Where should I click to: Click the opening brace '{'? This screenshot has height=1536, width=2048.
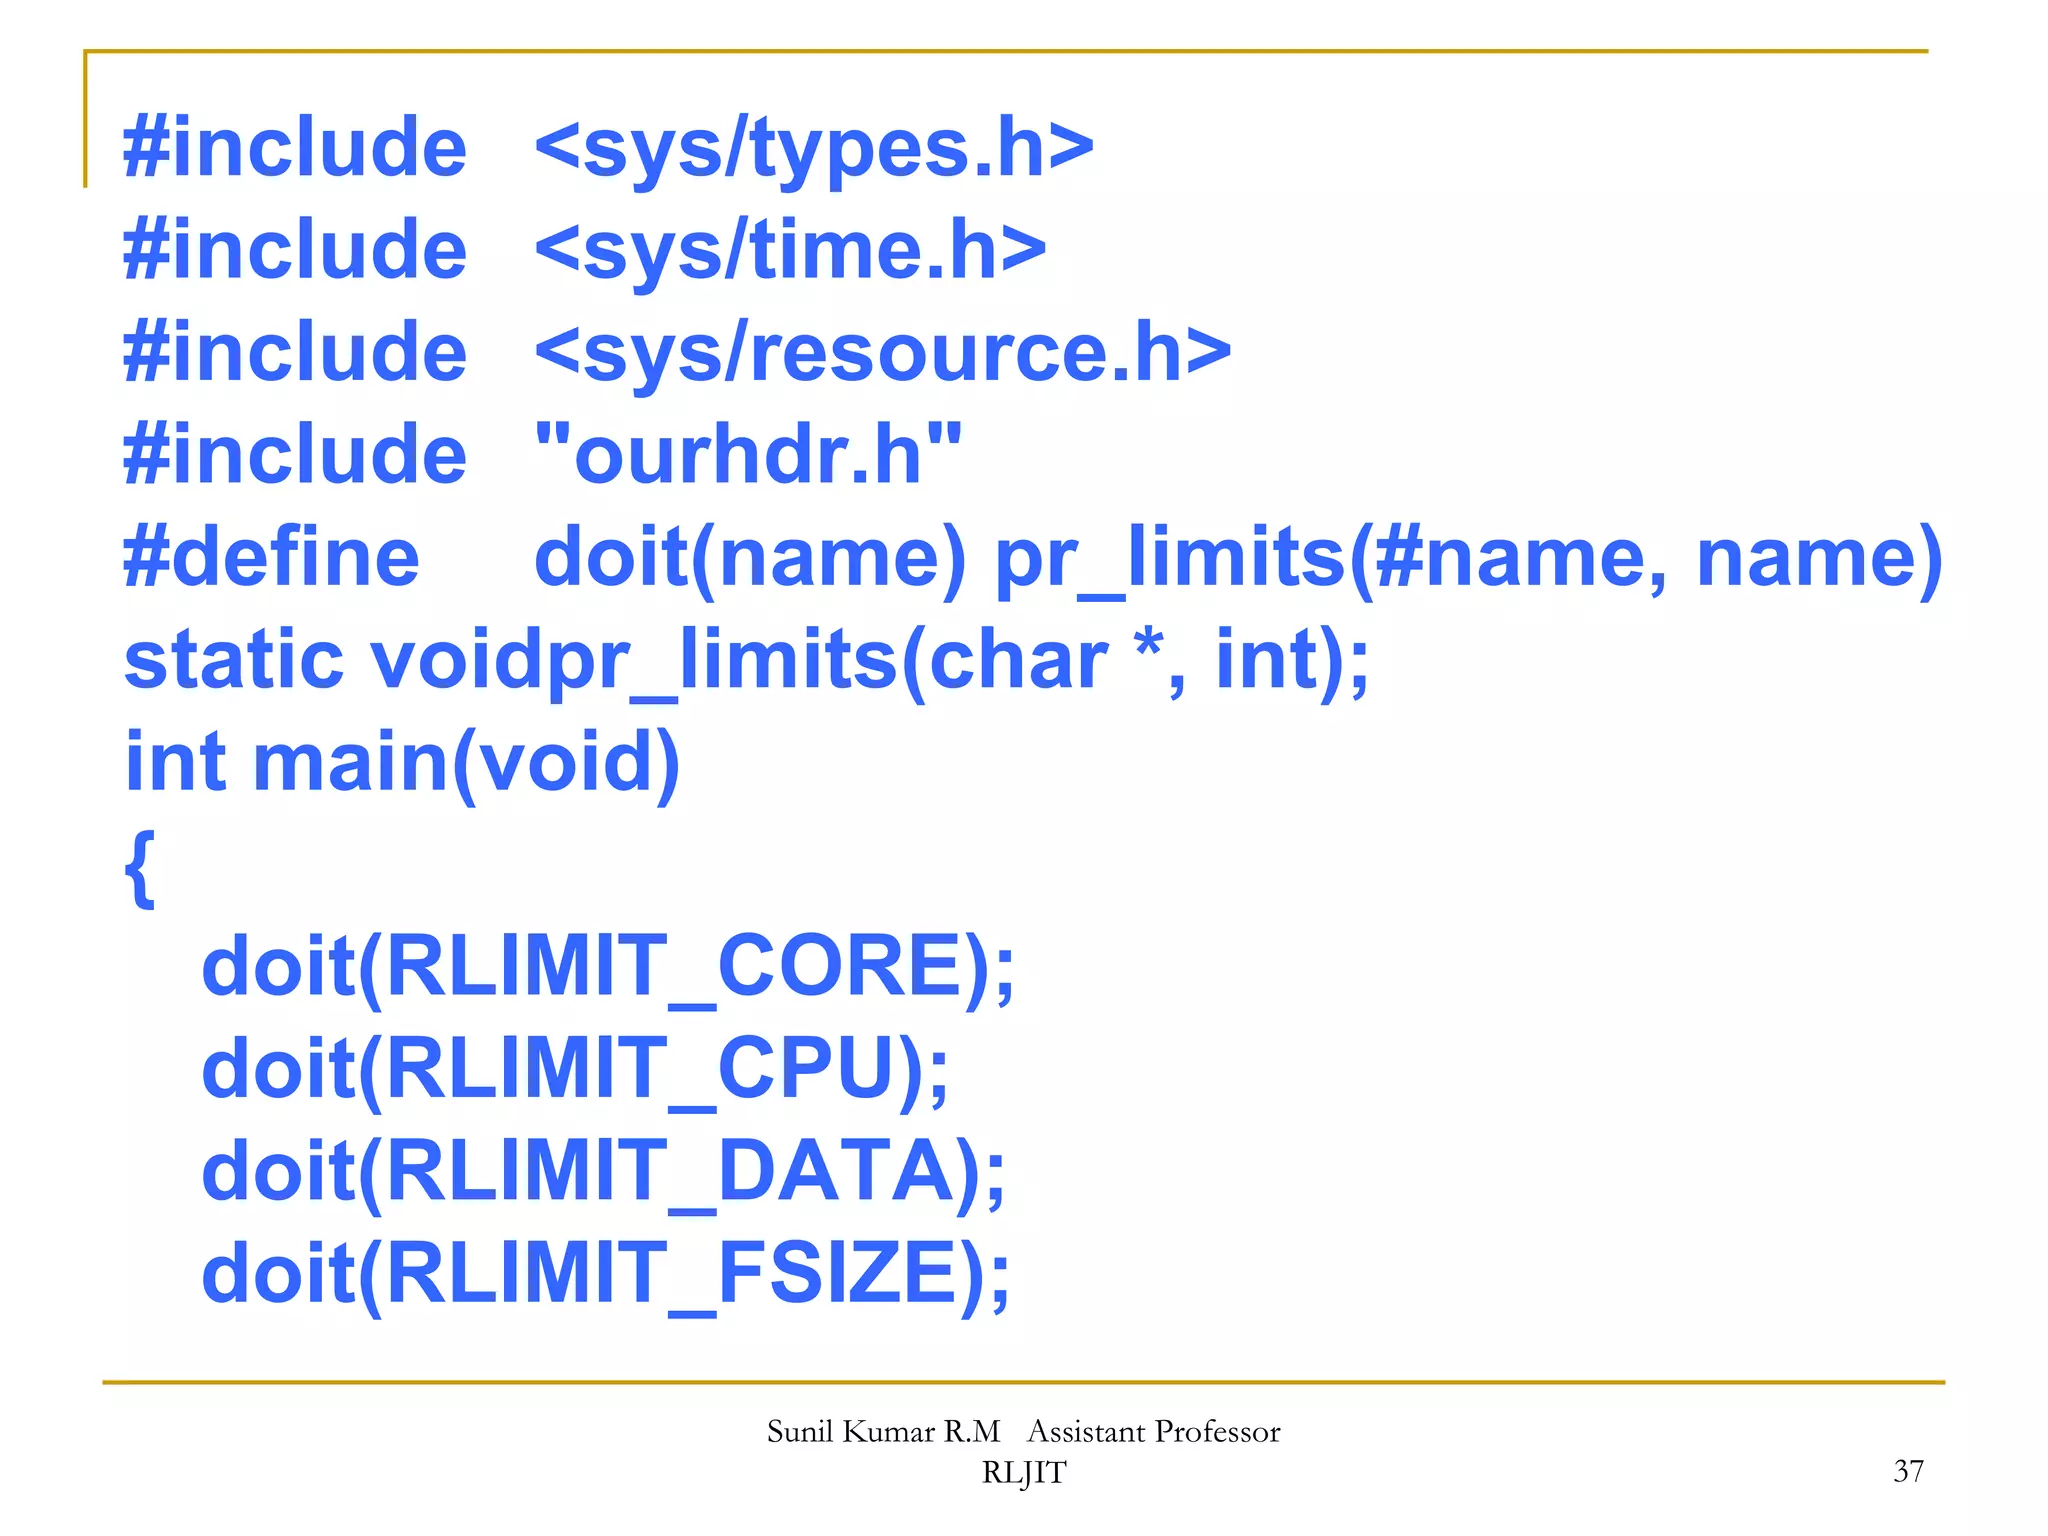pyautogui.click(x=140, y=868)
